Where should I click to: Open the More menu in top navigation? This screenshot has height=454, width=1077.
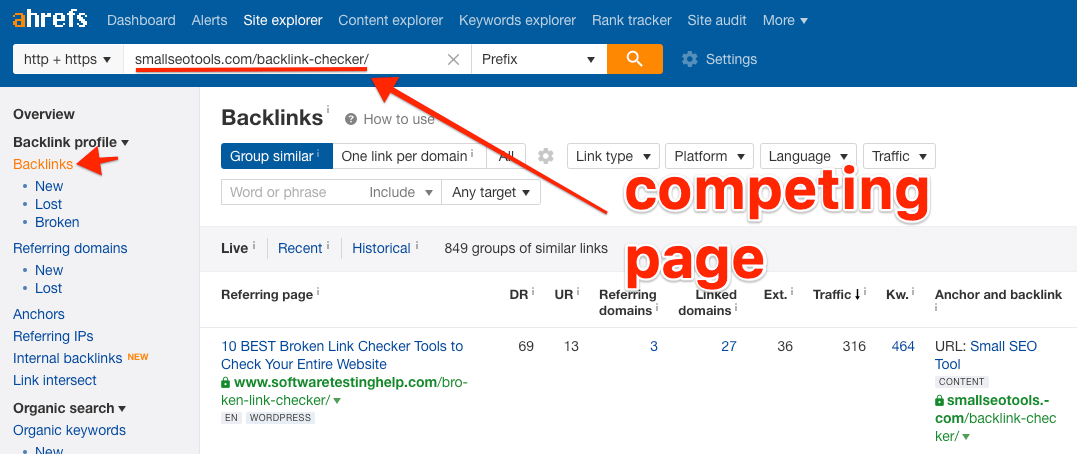point(785,21)
